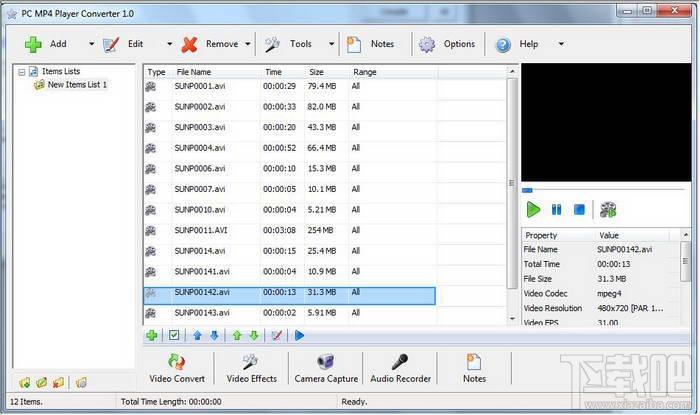
Task: Click the green plus Add icon in the top toolbar
Action: click(33, 44)
